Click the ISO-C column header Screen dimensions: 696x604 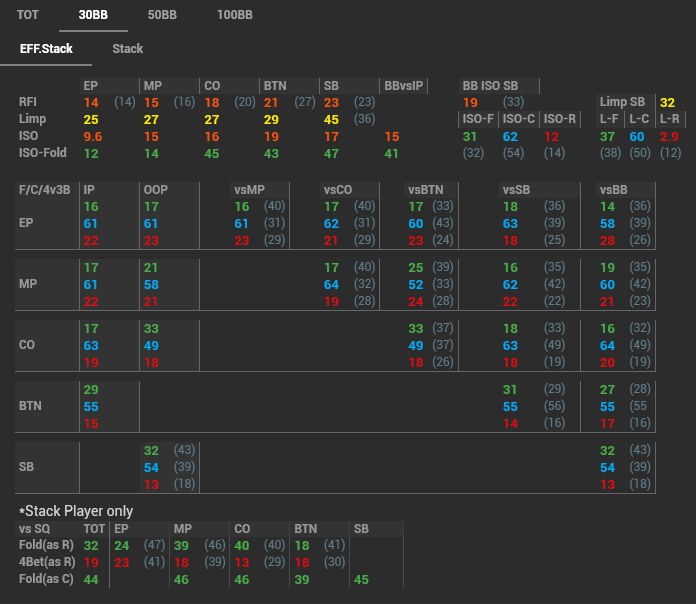[x=520, y=119]
